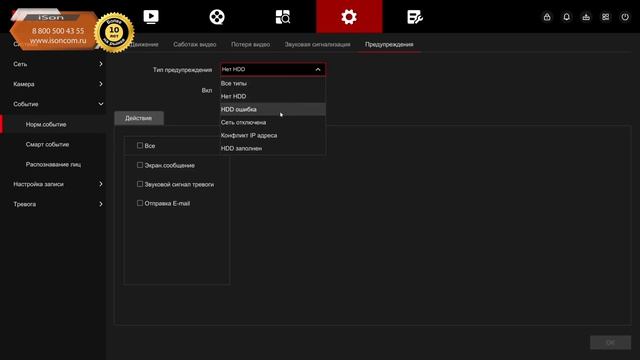
Task: Select the 'Предупреждения' tab
Action: (389, 44)
